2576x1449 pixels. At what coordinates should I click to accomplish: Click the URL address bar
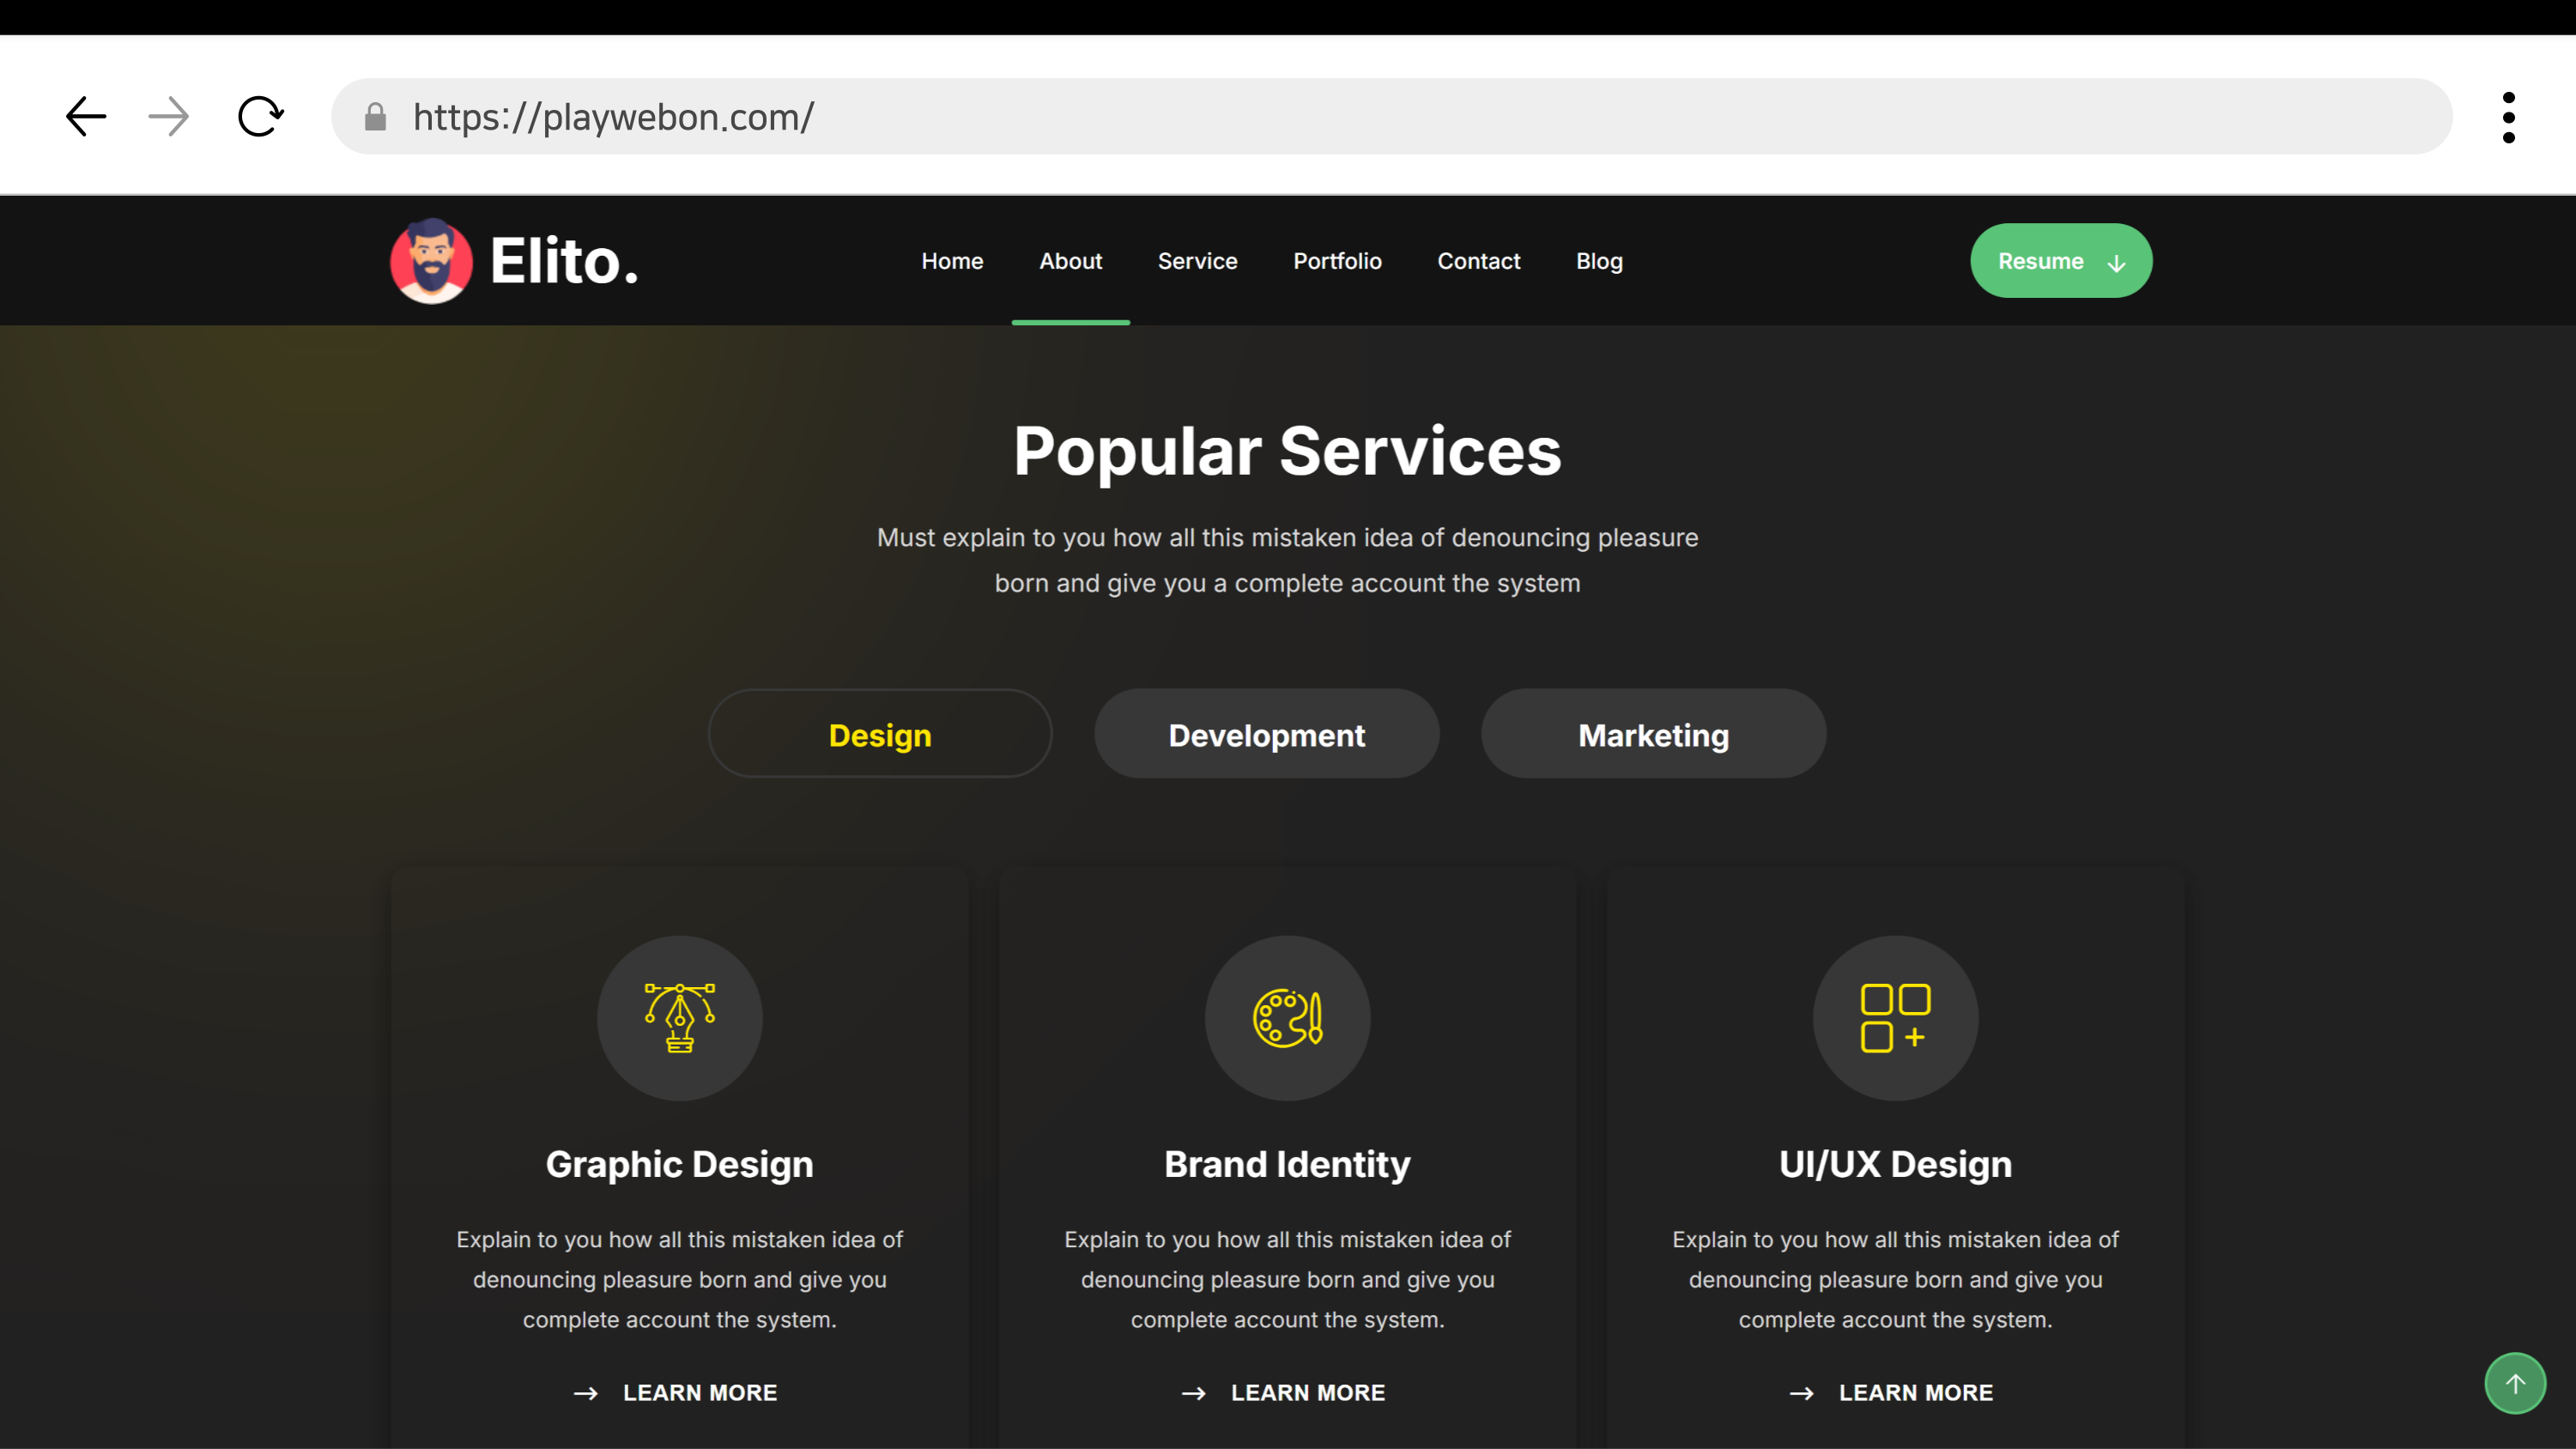(1400, 117)
